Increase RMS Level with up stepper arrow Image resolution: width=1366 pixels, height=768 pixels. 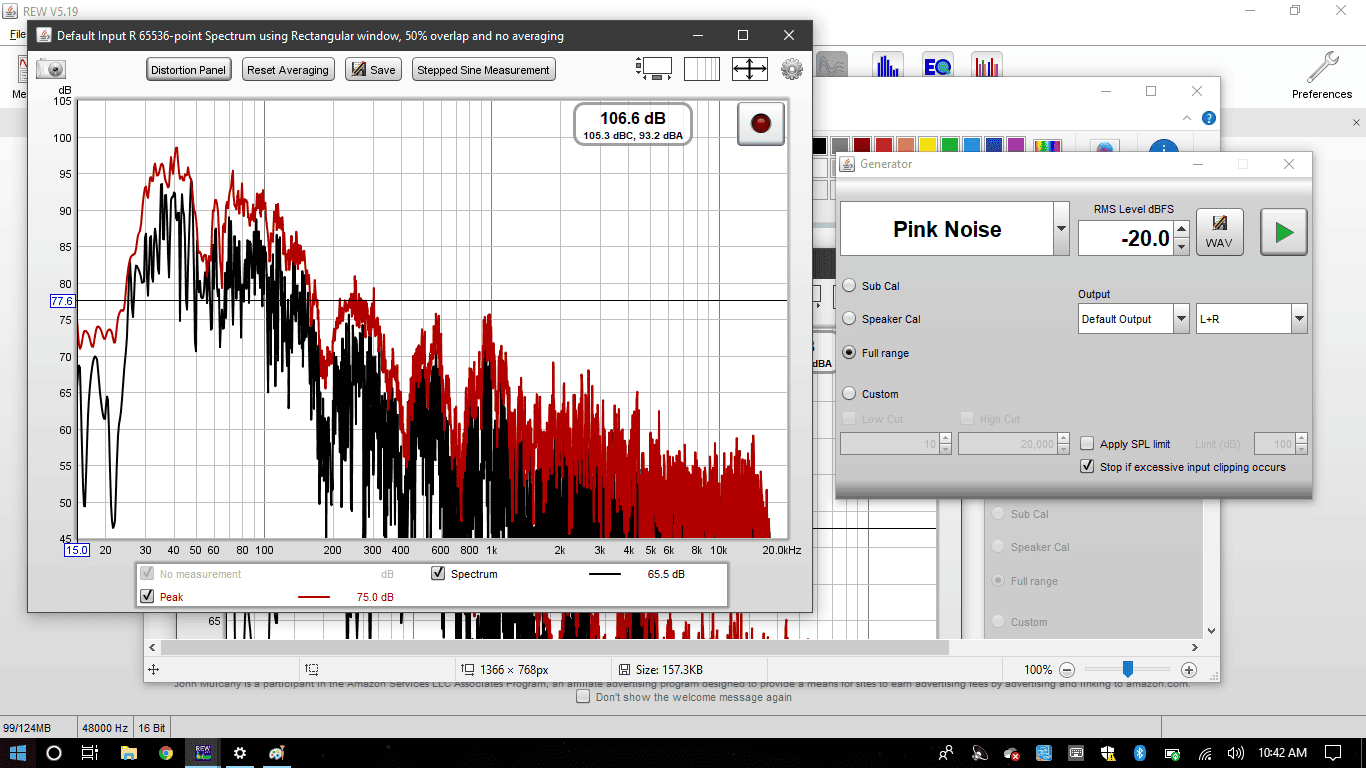[1181, 230]
